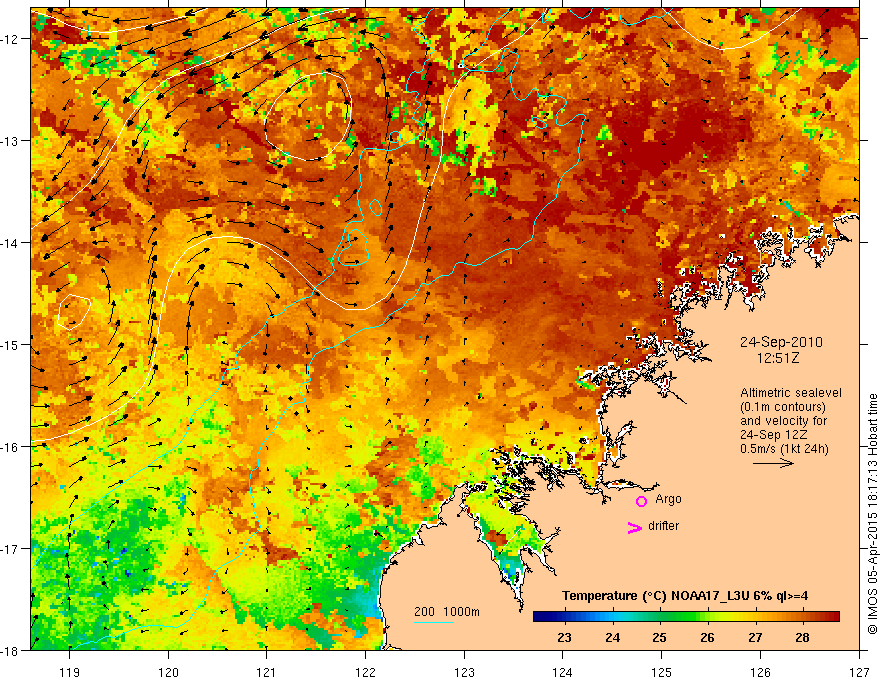Viewport: 880px width, 680px height.
Task: Click the cyan 200 1000m isobath legend line
Action: (434, 623)
